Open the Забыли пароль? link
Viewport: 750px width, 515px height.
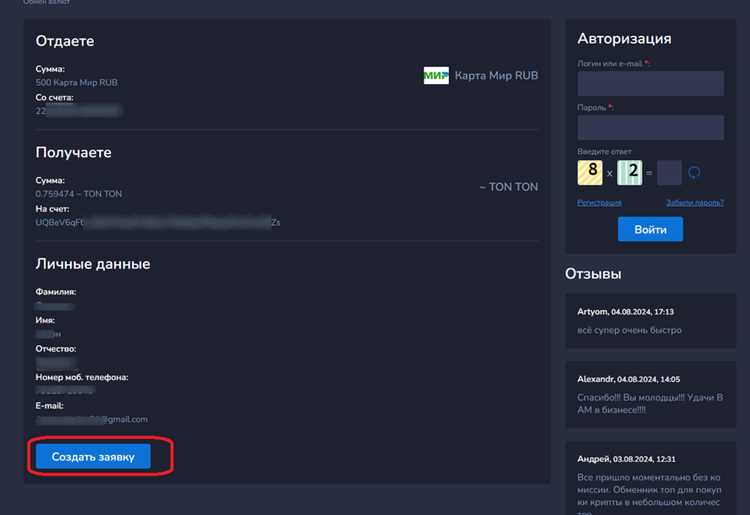(695, 203)
